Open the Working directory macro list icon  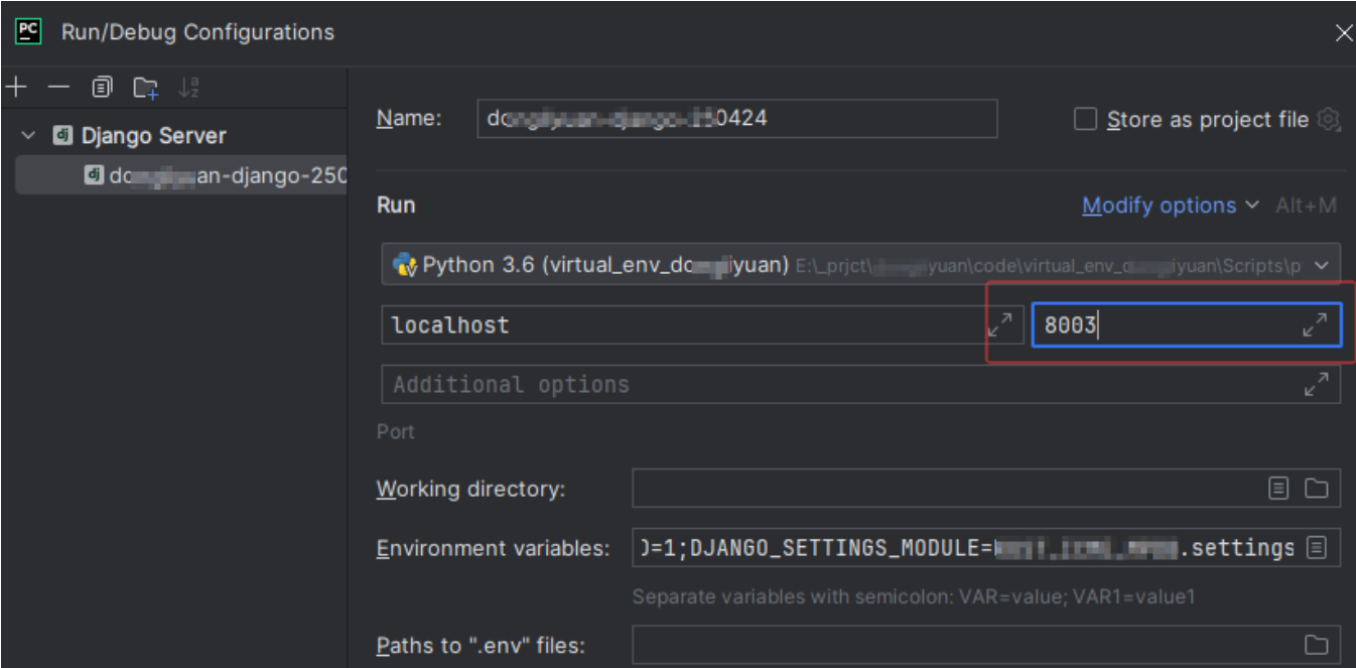(1279, 488)
